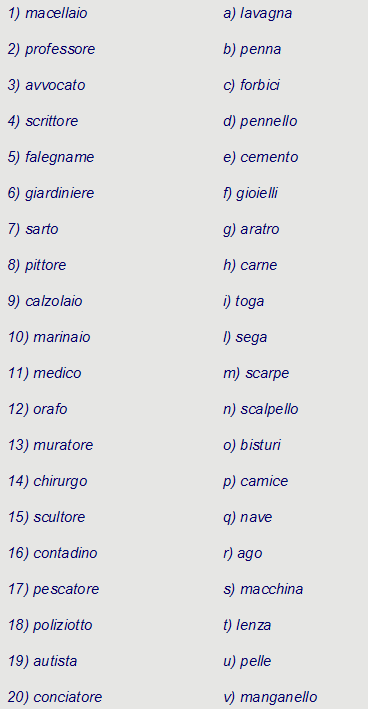Pick the option 'o) bisturi'

click(x=252, y=445)
